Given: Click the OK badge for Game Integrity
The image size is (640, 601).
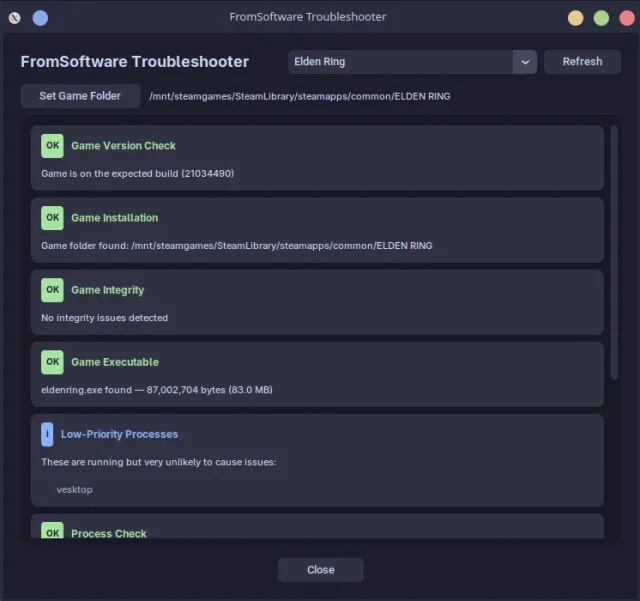Looking at the screenshot, I should 52,290.
